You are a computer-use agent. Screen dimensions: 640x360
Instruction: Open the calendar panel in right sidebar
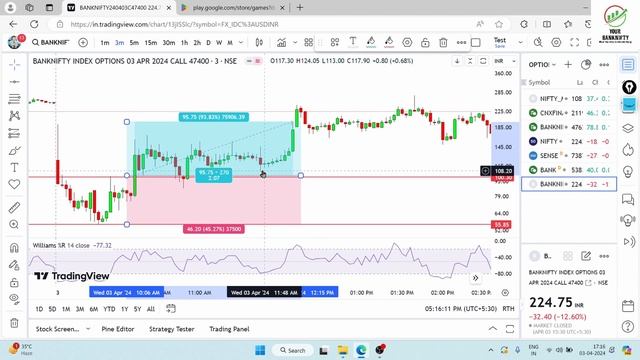628,306
